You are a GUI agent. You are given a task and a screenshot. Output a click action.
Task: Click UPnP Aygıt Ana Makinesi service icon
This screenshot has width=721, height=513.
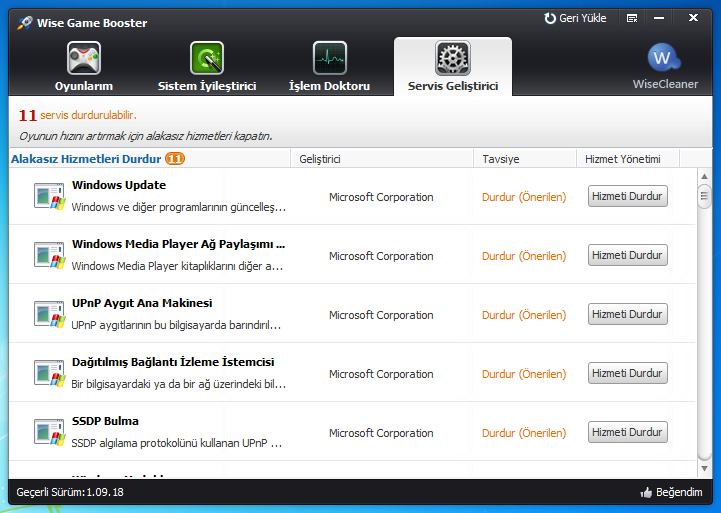click(x=50, y=314)
